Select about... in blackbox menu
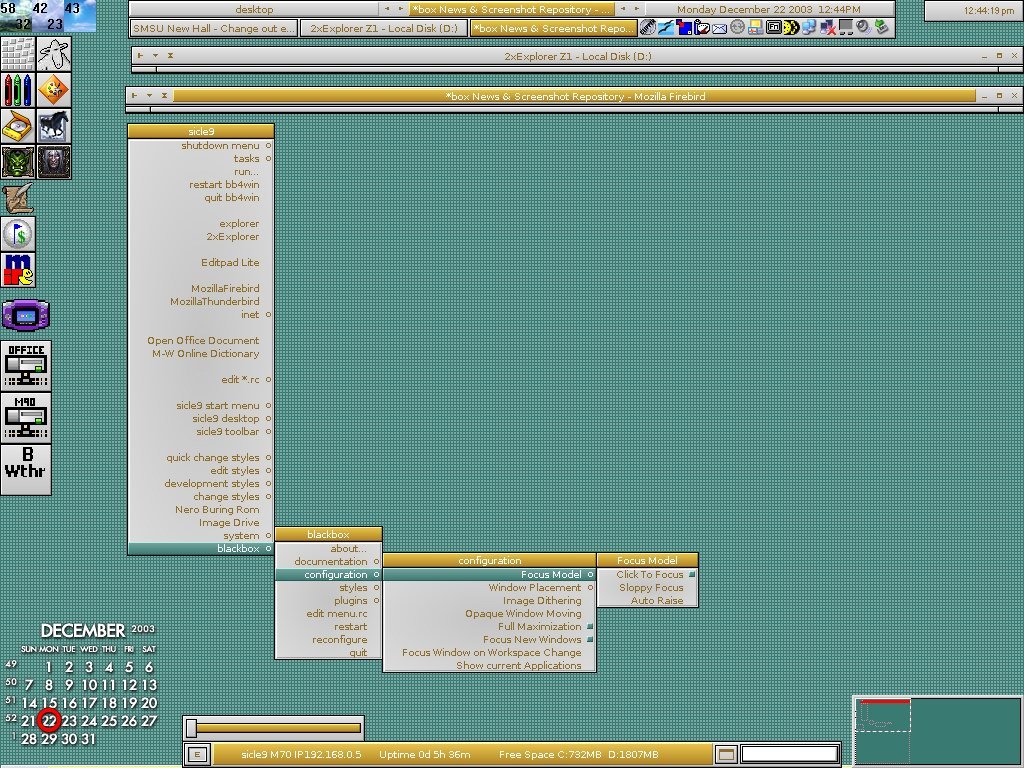 click(x=328, y=549)
